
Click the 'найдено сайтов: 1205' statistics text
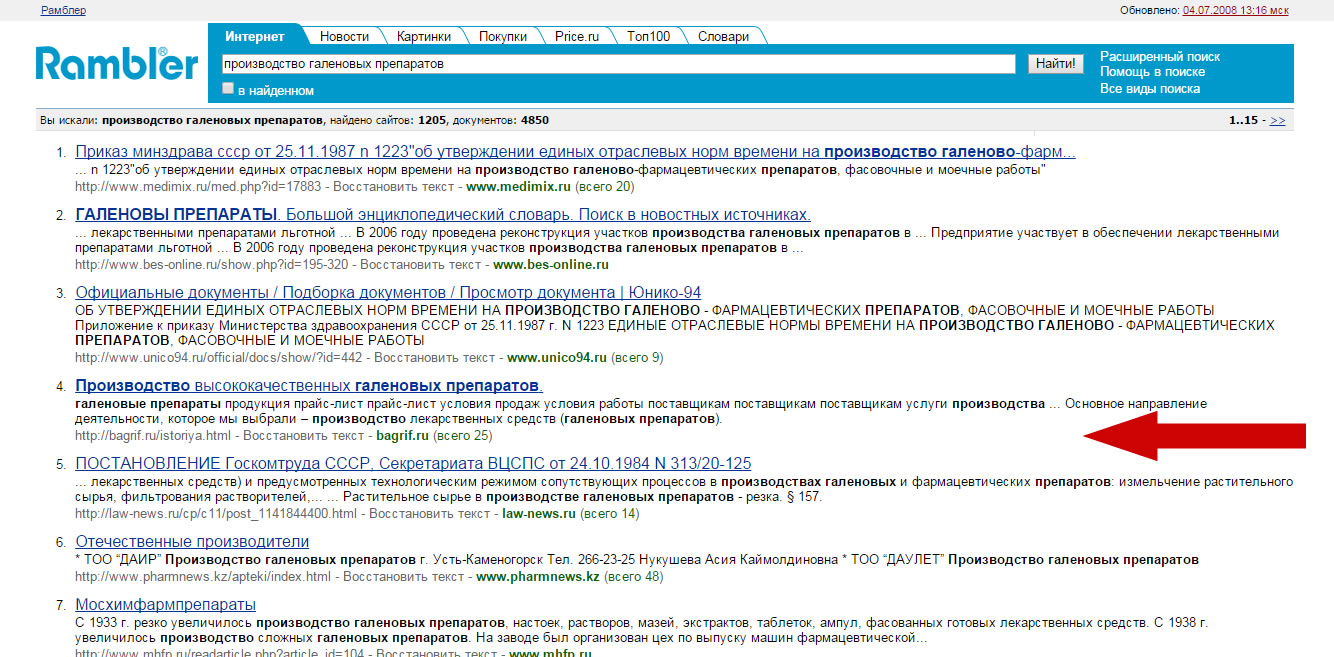click(388, 120)
